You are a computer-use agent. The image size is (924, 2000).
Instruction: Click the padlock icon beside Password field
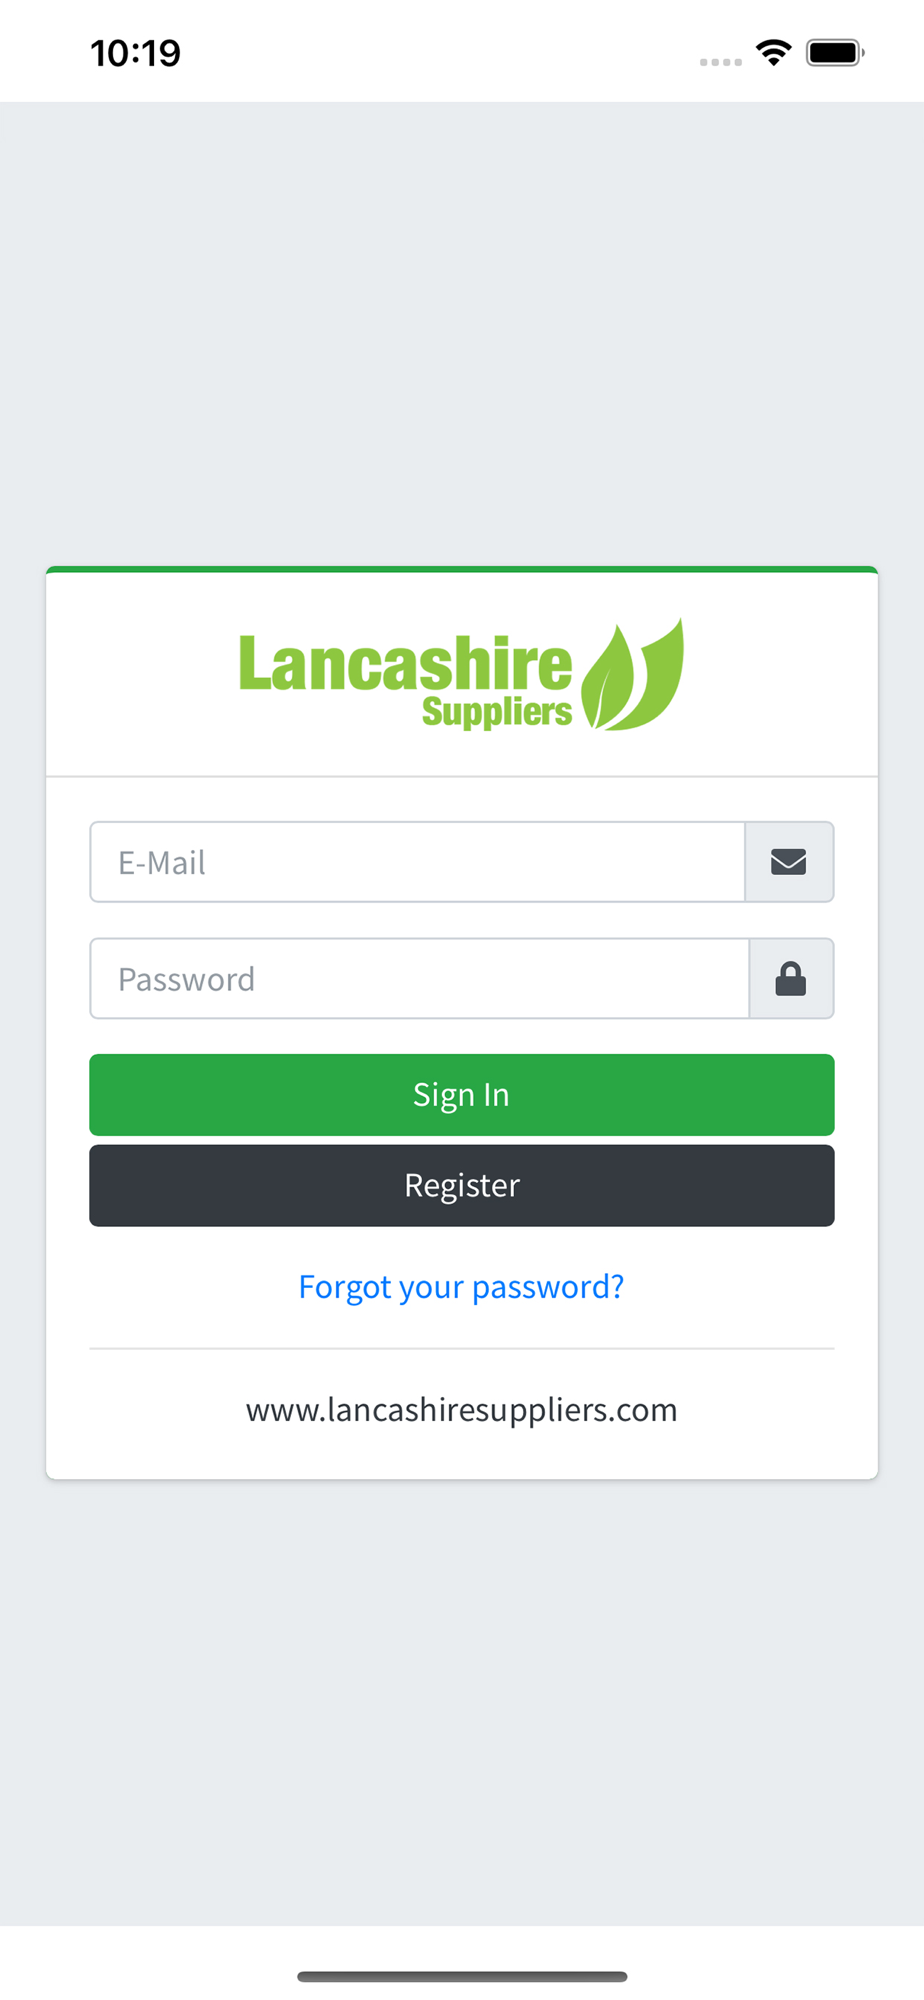click(791, 979)
